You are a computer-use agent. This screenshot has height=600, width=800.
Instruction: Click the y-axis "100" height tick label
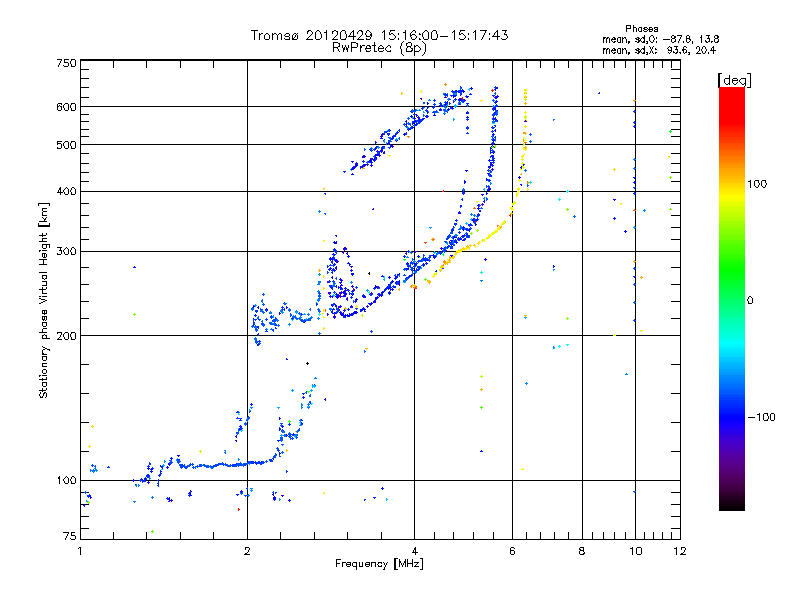(67, 481)
